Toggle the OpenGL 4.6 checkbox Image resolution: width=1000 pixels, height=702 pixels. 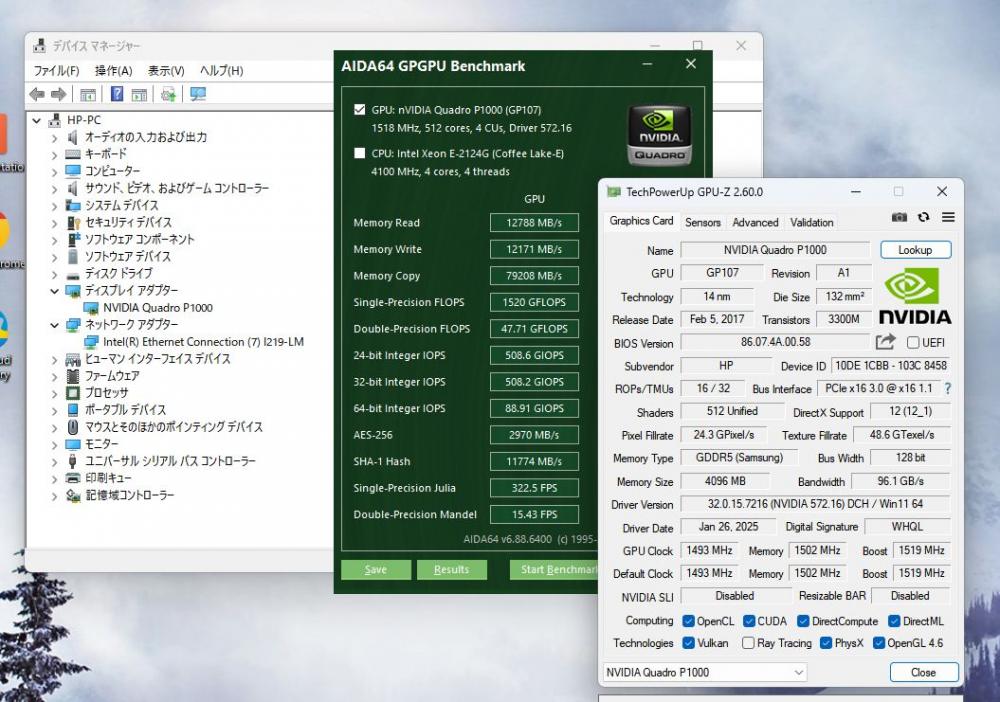879,643
